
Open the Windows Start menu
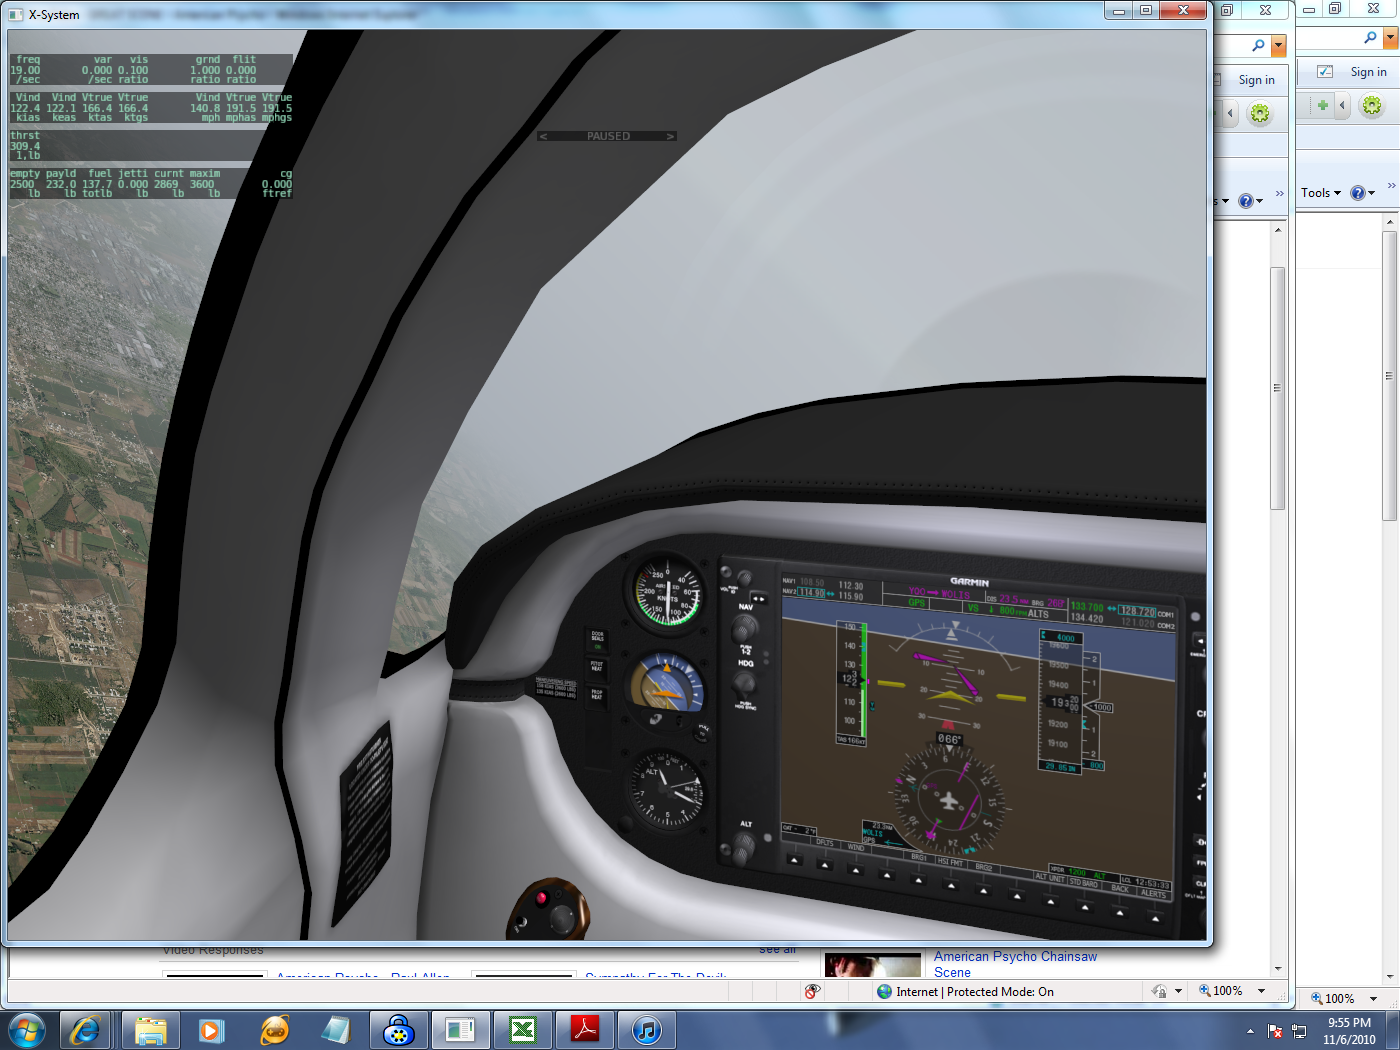tap(27, 1029)
